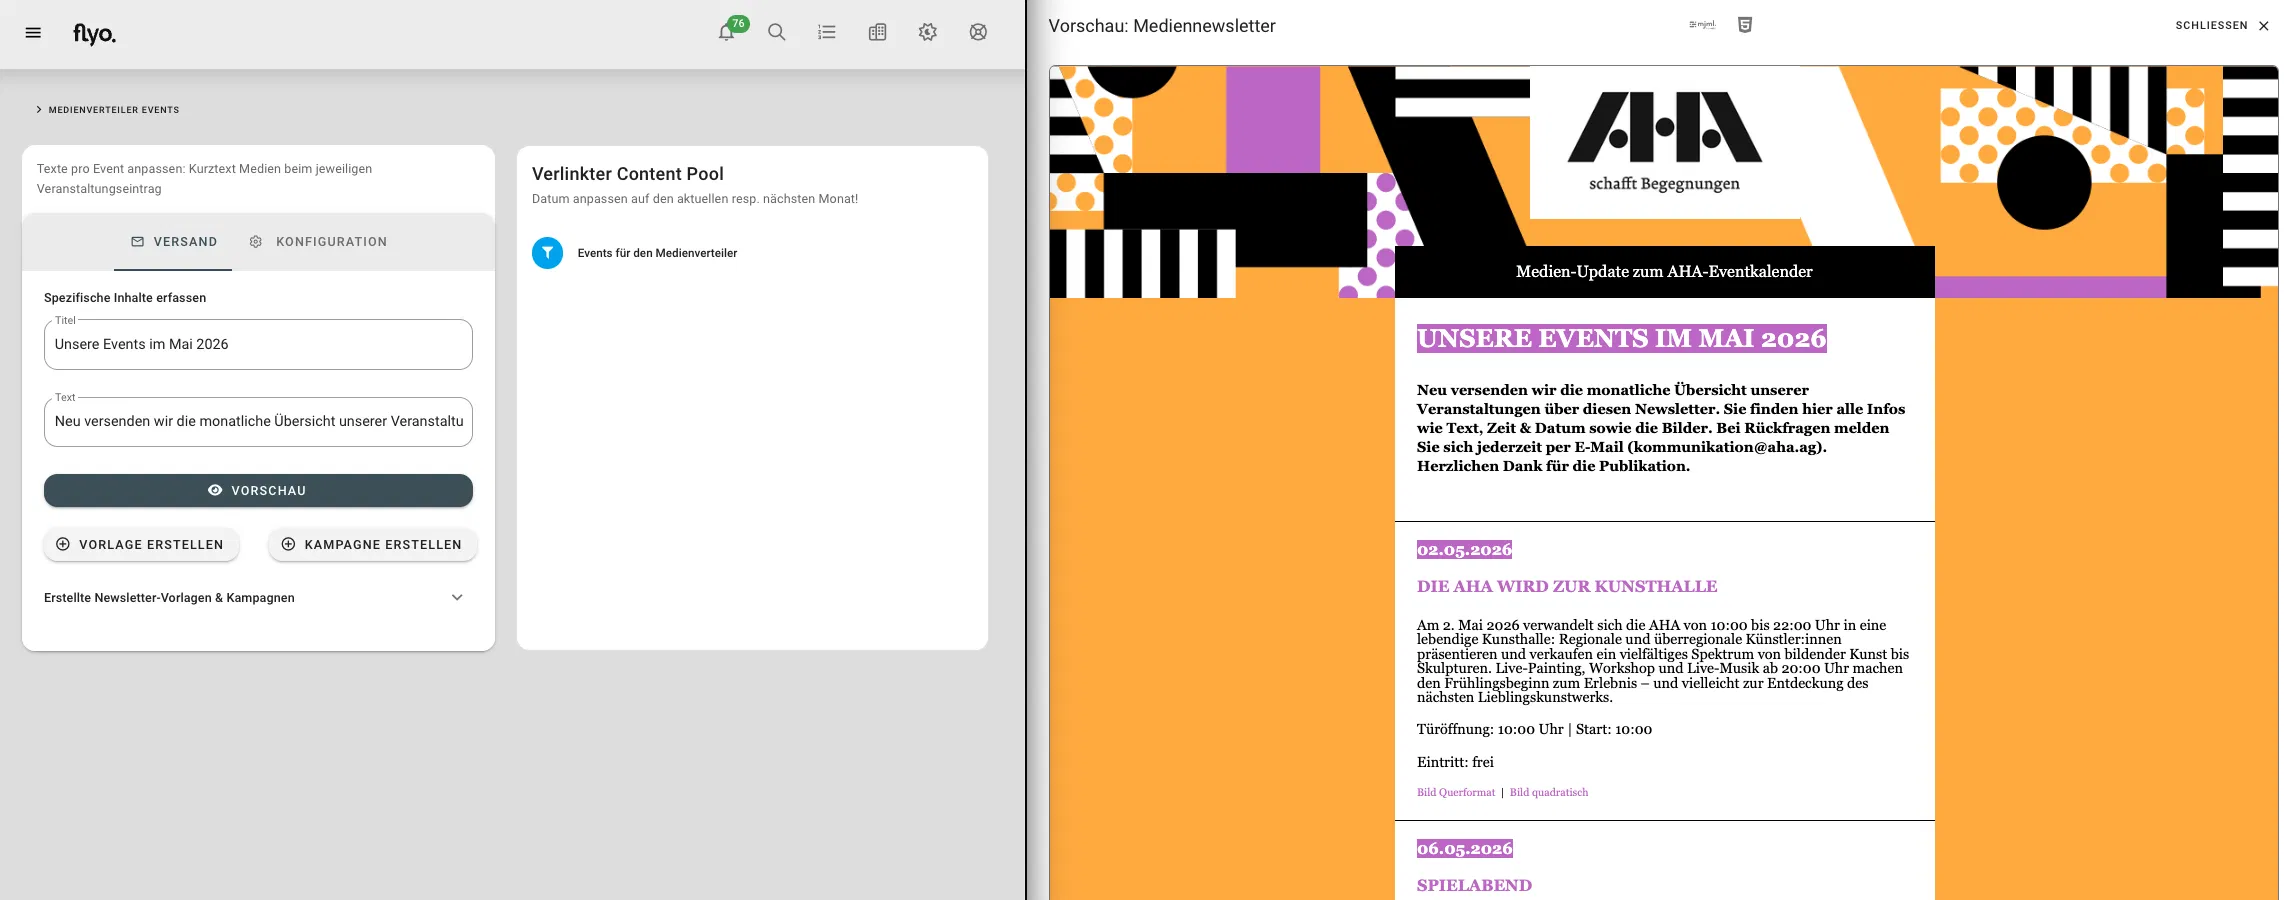Screen dimensions: 2284x900
Task: Open the search magnifier in the top bar
Action: coord(777,32)
